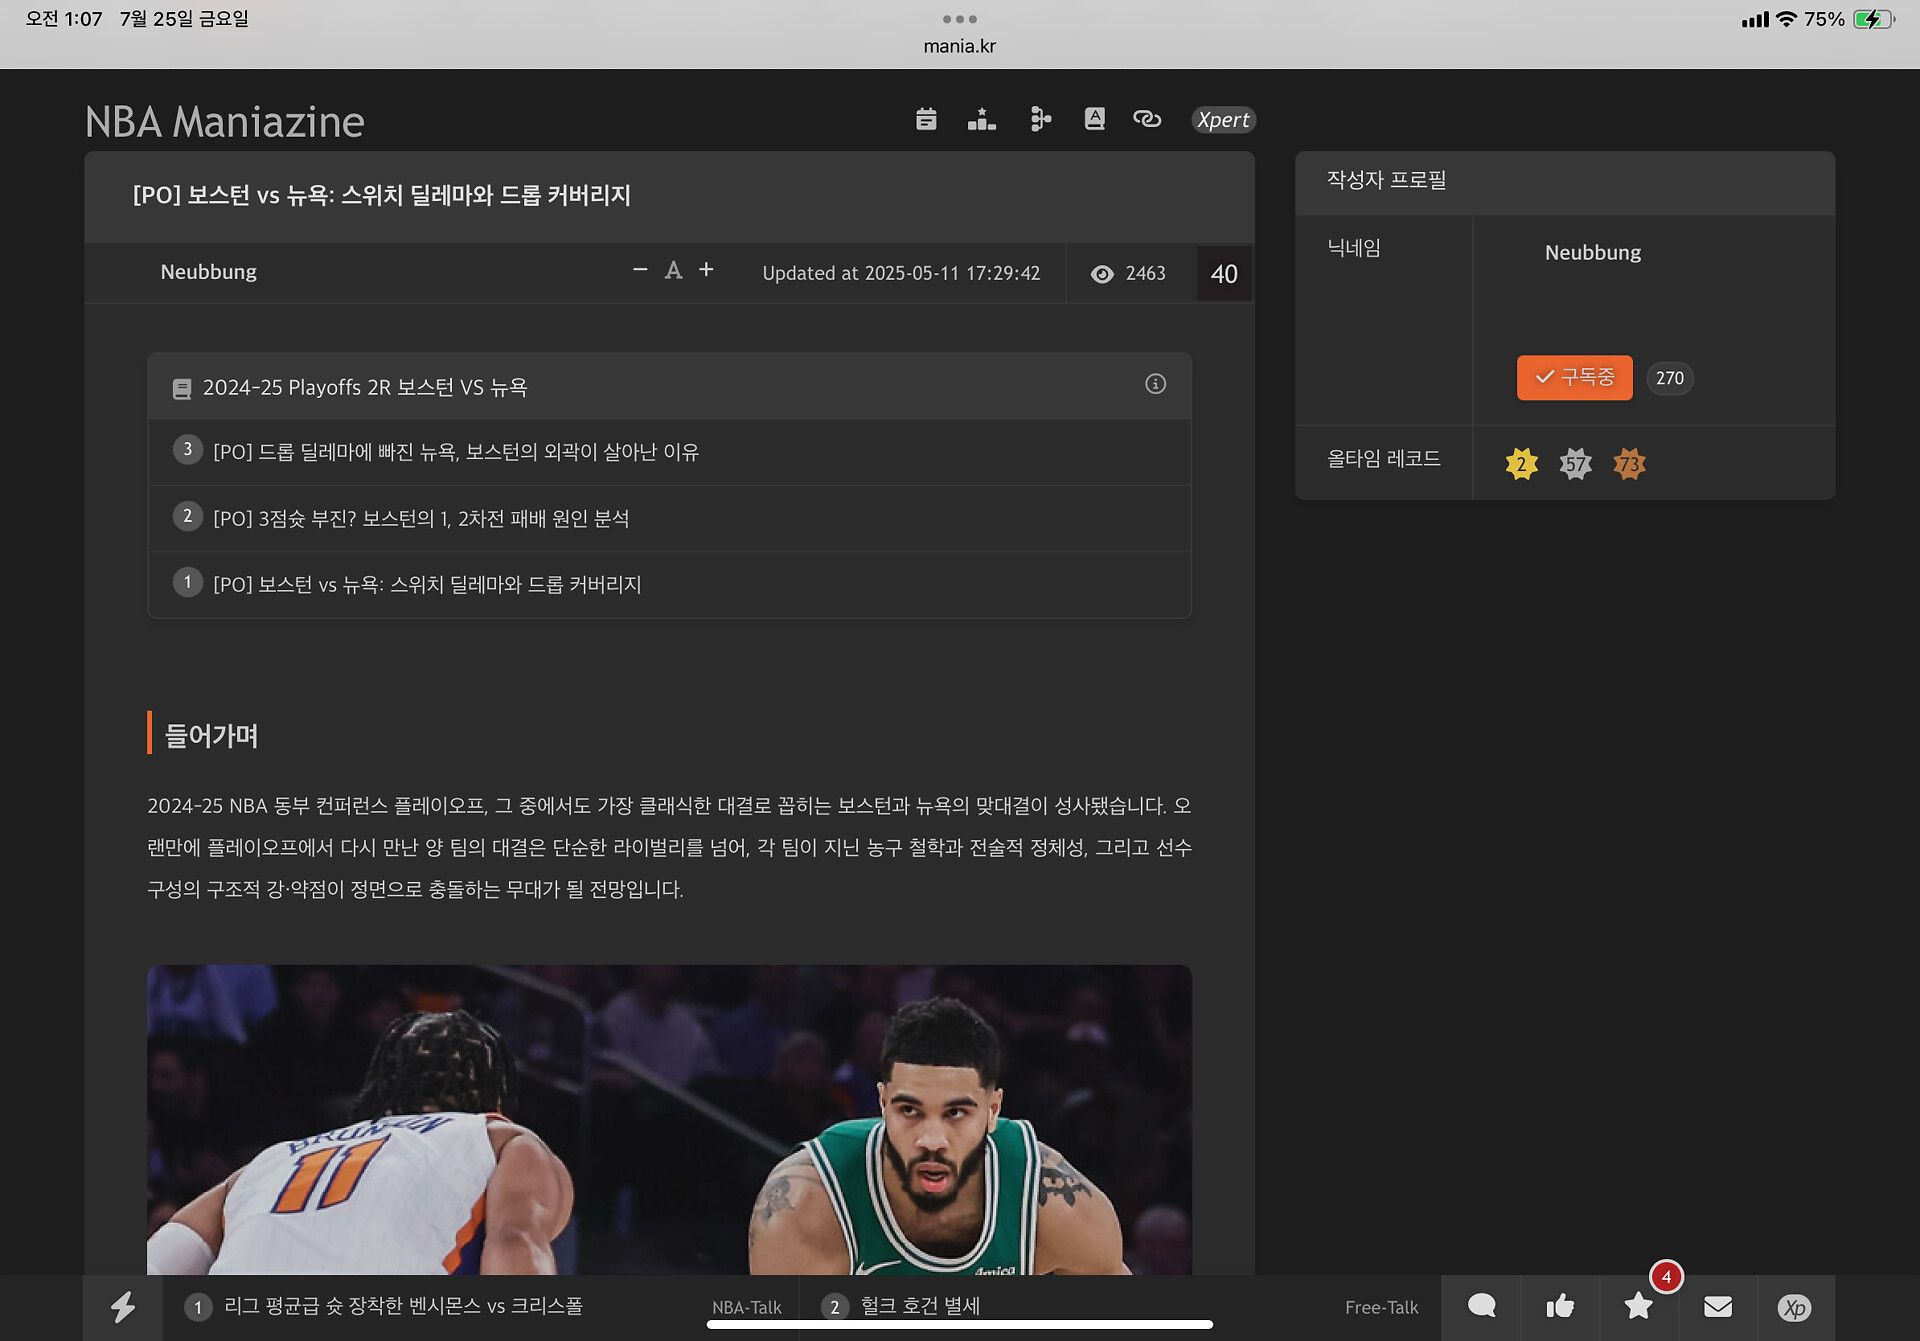Screen dimensions: 1920x1341
Task: Click the lightning bolt icon in bottom bar
Action: (123, 1306)
